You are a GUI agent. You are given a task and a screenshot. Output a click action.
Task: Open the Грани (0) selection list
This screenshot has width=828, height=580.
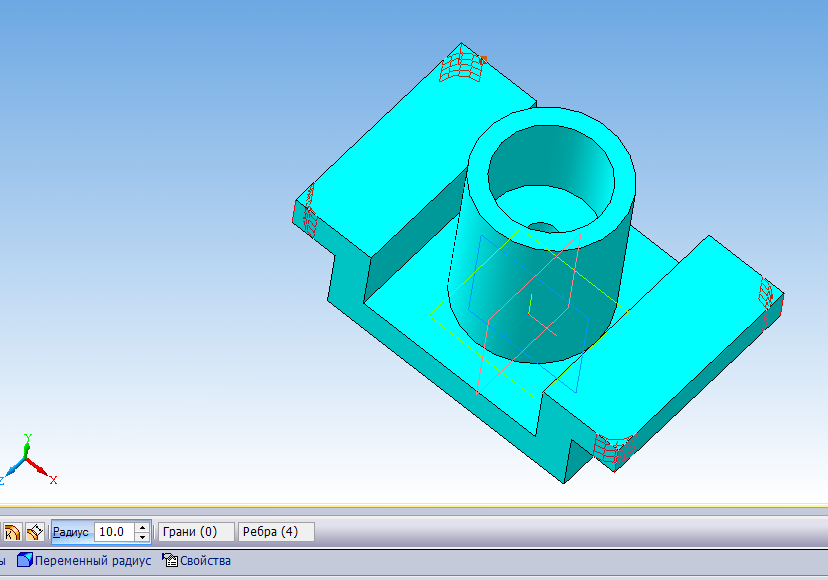[195, 532]
